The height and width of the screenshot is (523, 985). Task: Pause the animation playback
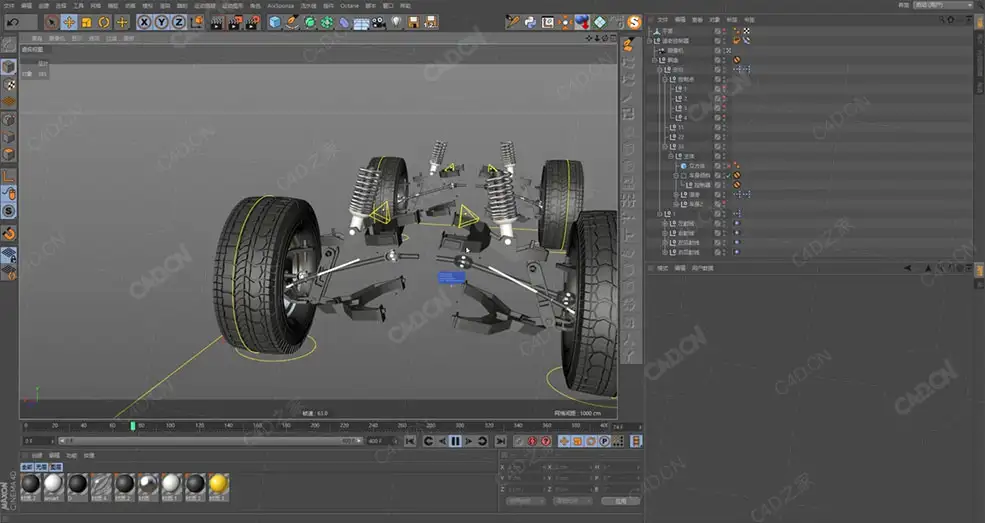click(455, 441)
